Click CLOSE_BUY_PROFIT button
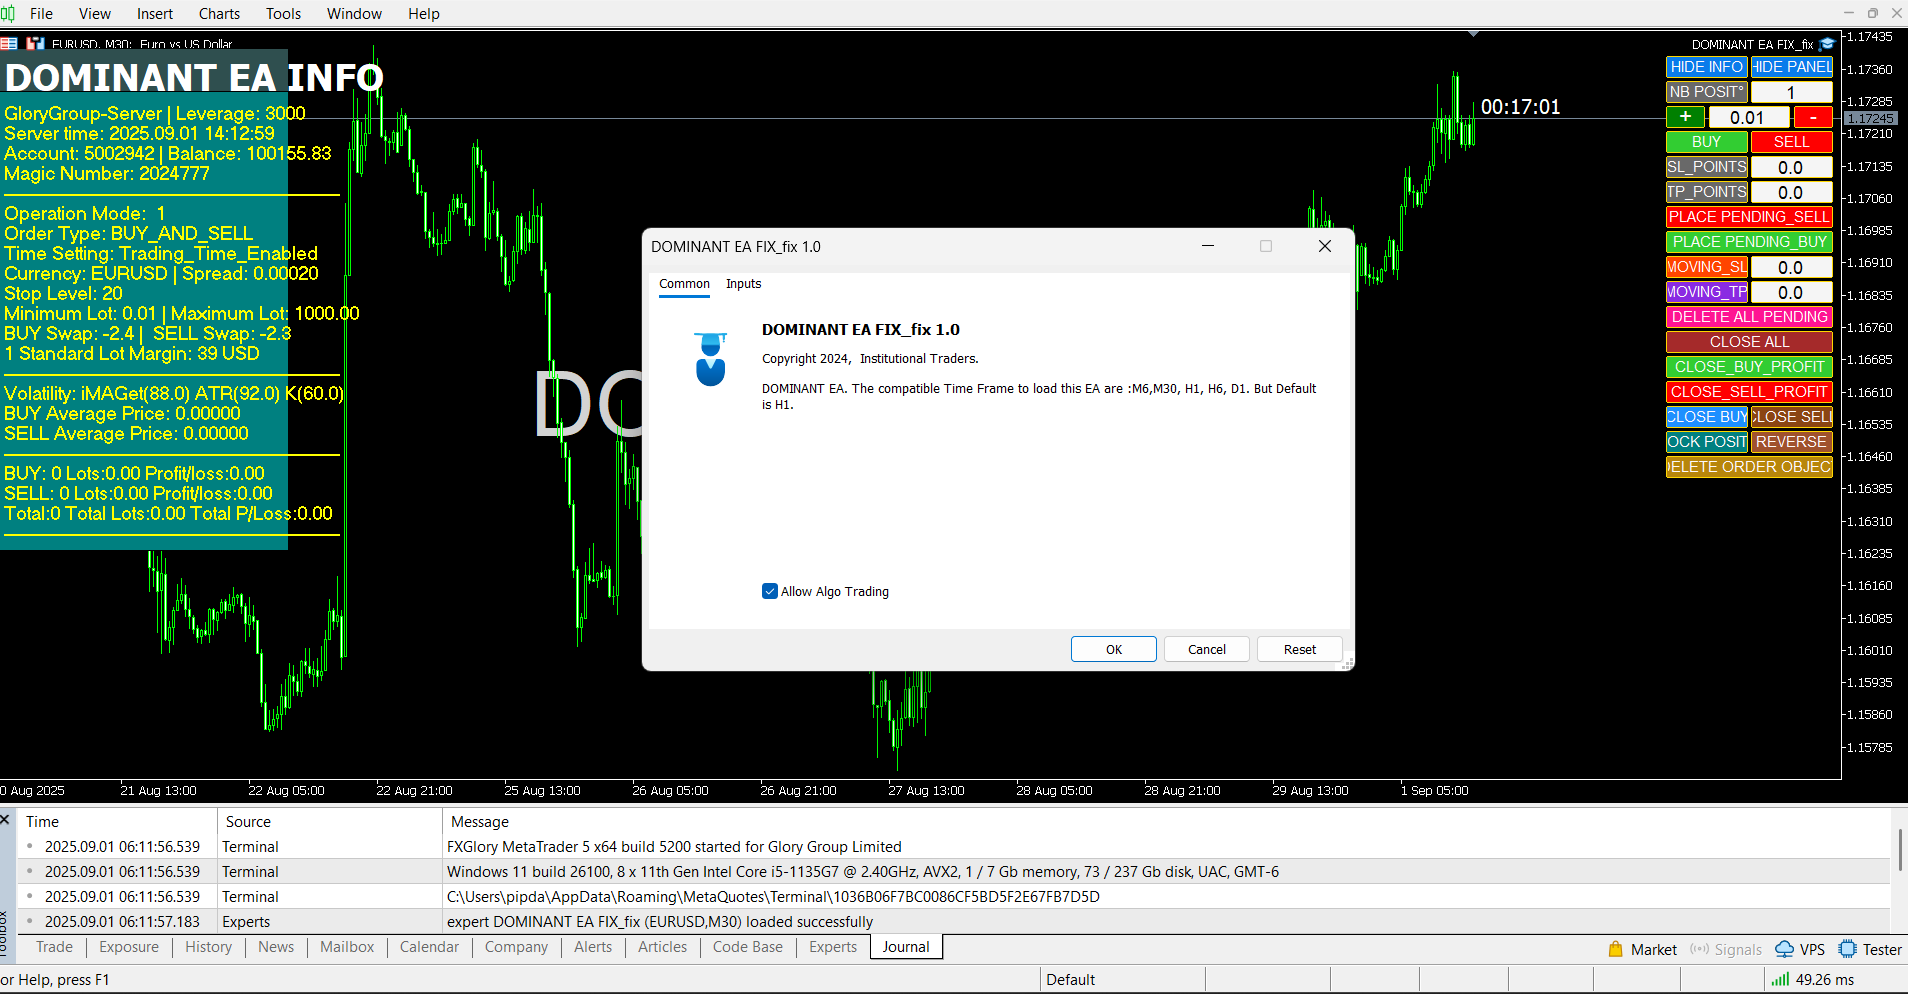This screenshot has height=994, width=1908. tap(1749, 367)
